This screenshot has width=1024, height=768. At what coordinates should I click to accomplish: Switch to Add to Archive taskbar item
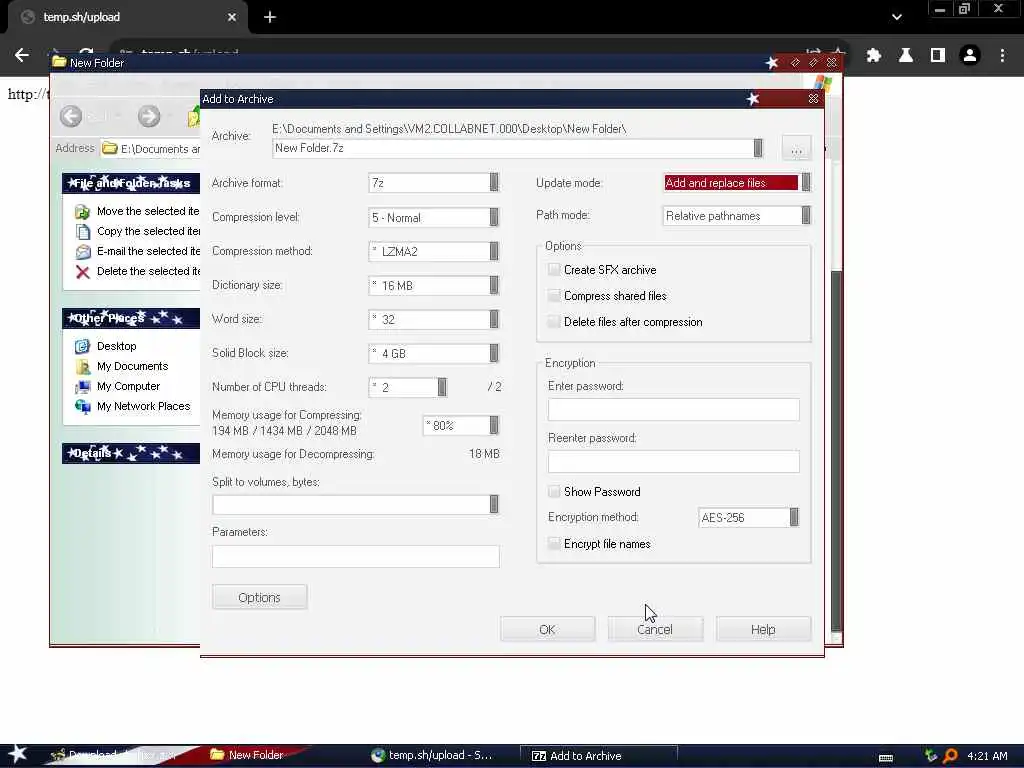pyautogui.click(x=598, y=756)
